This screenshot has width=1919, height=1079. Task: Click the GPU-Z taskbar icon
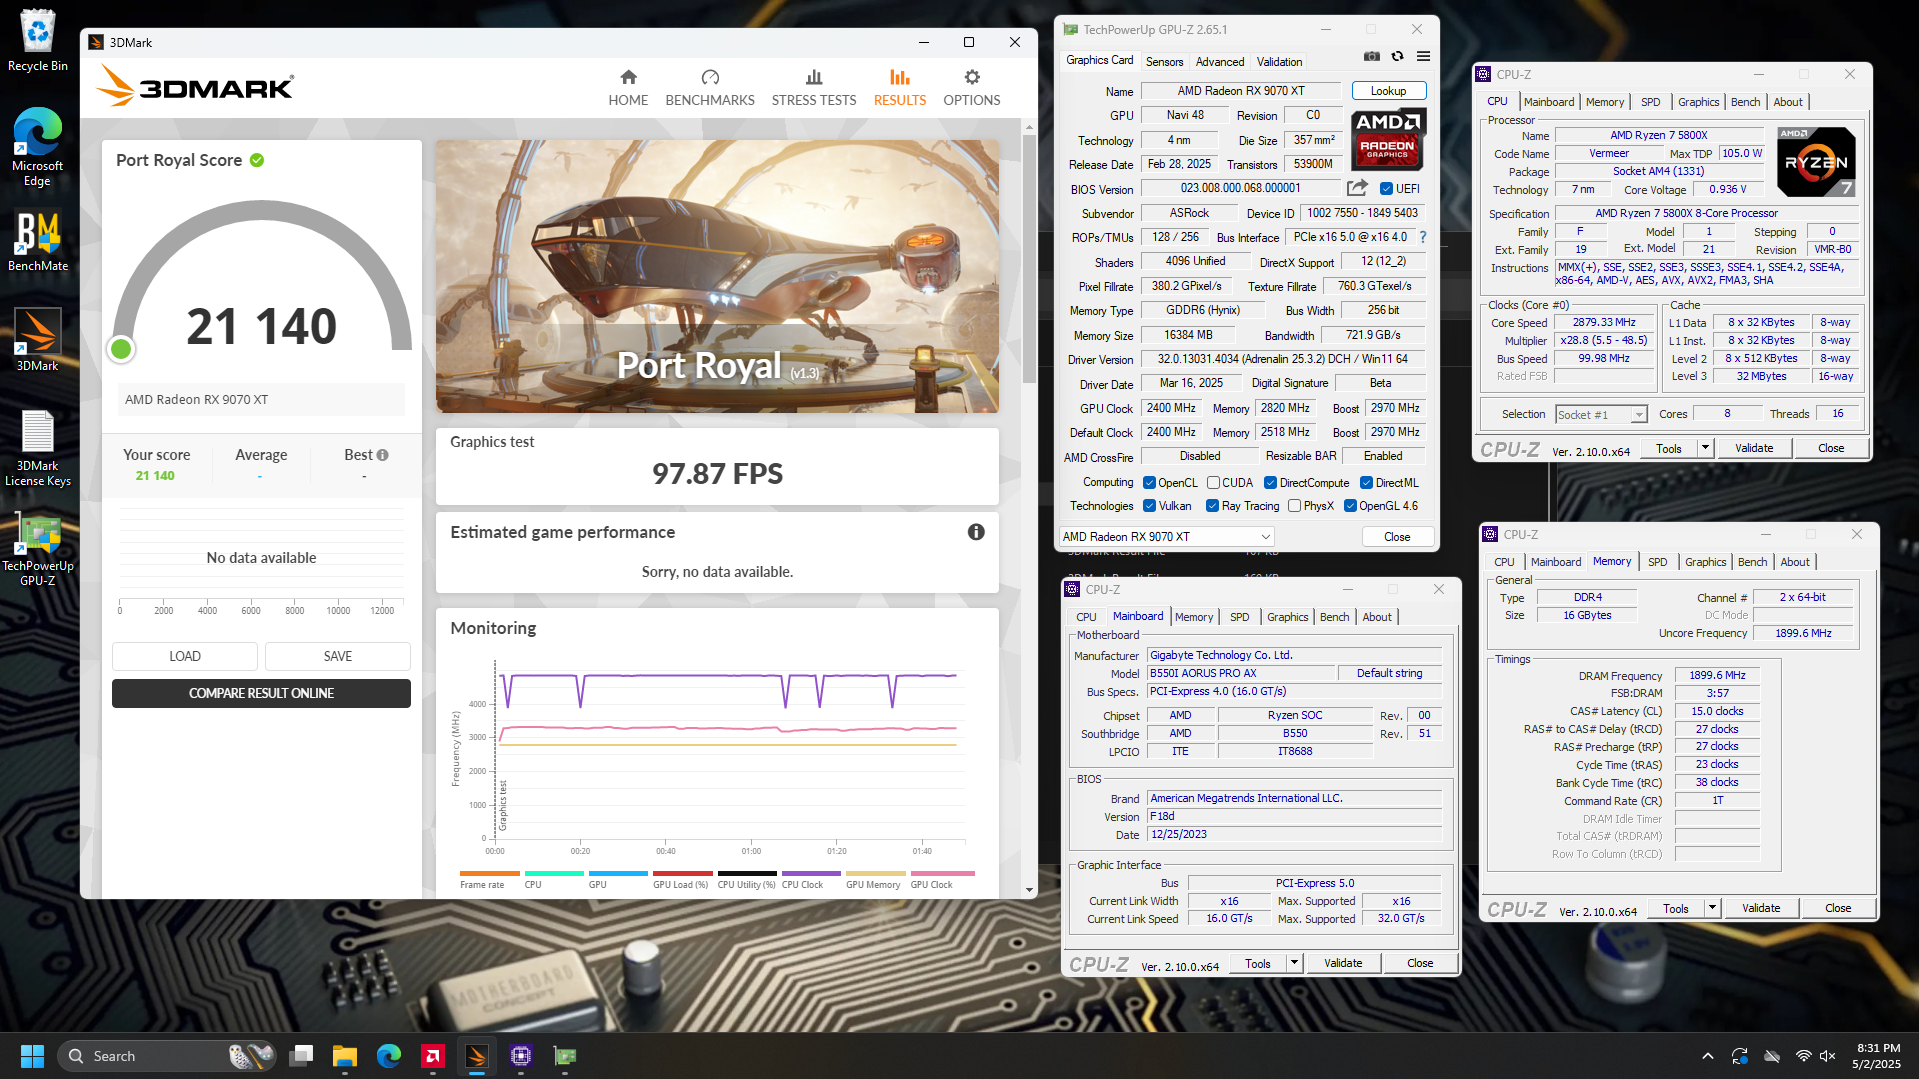pyautogui.click(x=565, y=1056)
